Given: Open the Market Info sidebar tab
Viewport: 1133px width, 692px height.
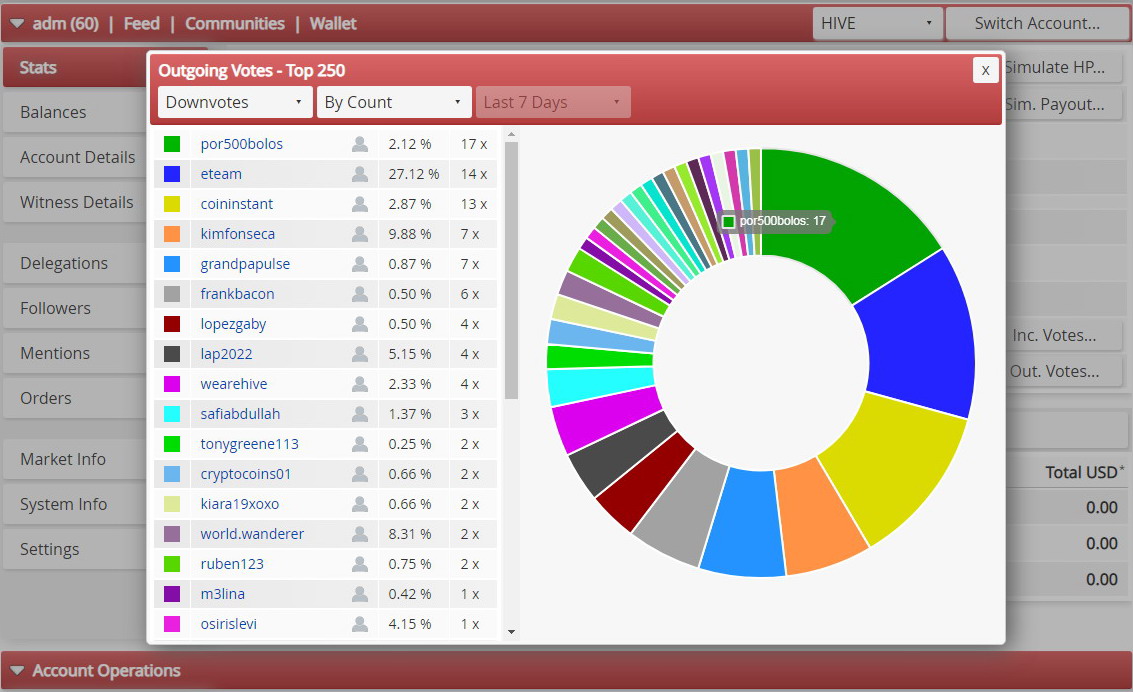Looking at the screenshot, I should [x=75, y=459].
